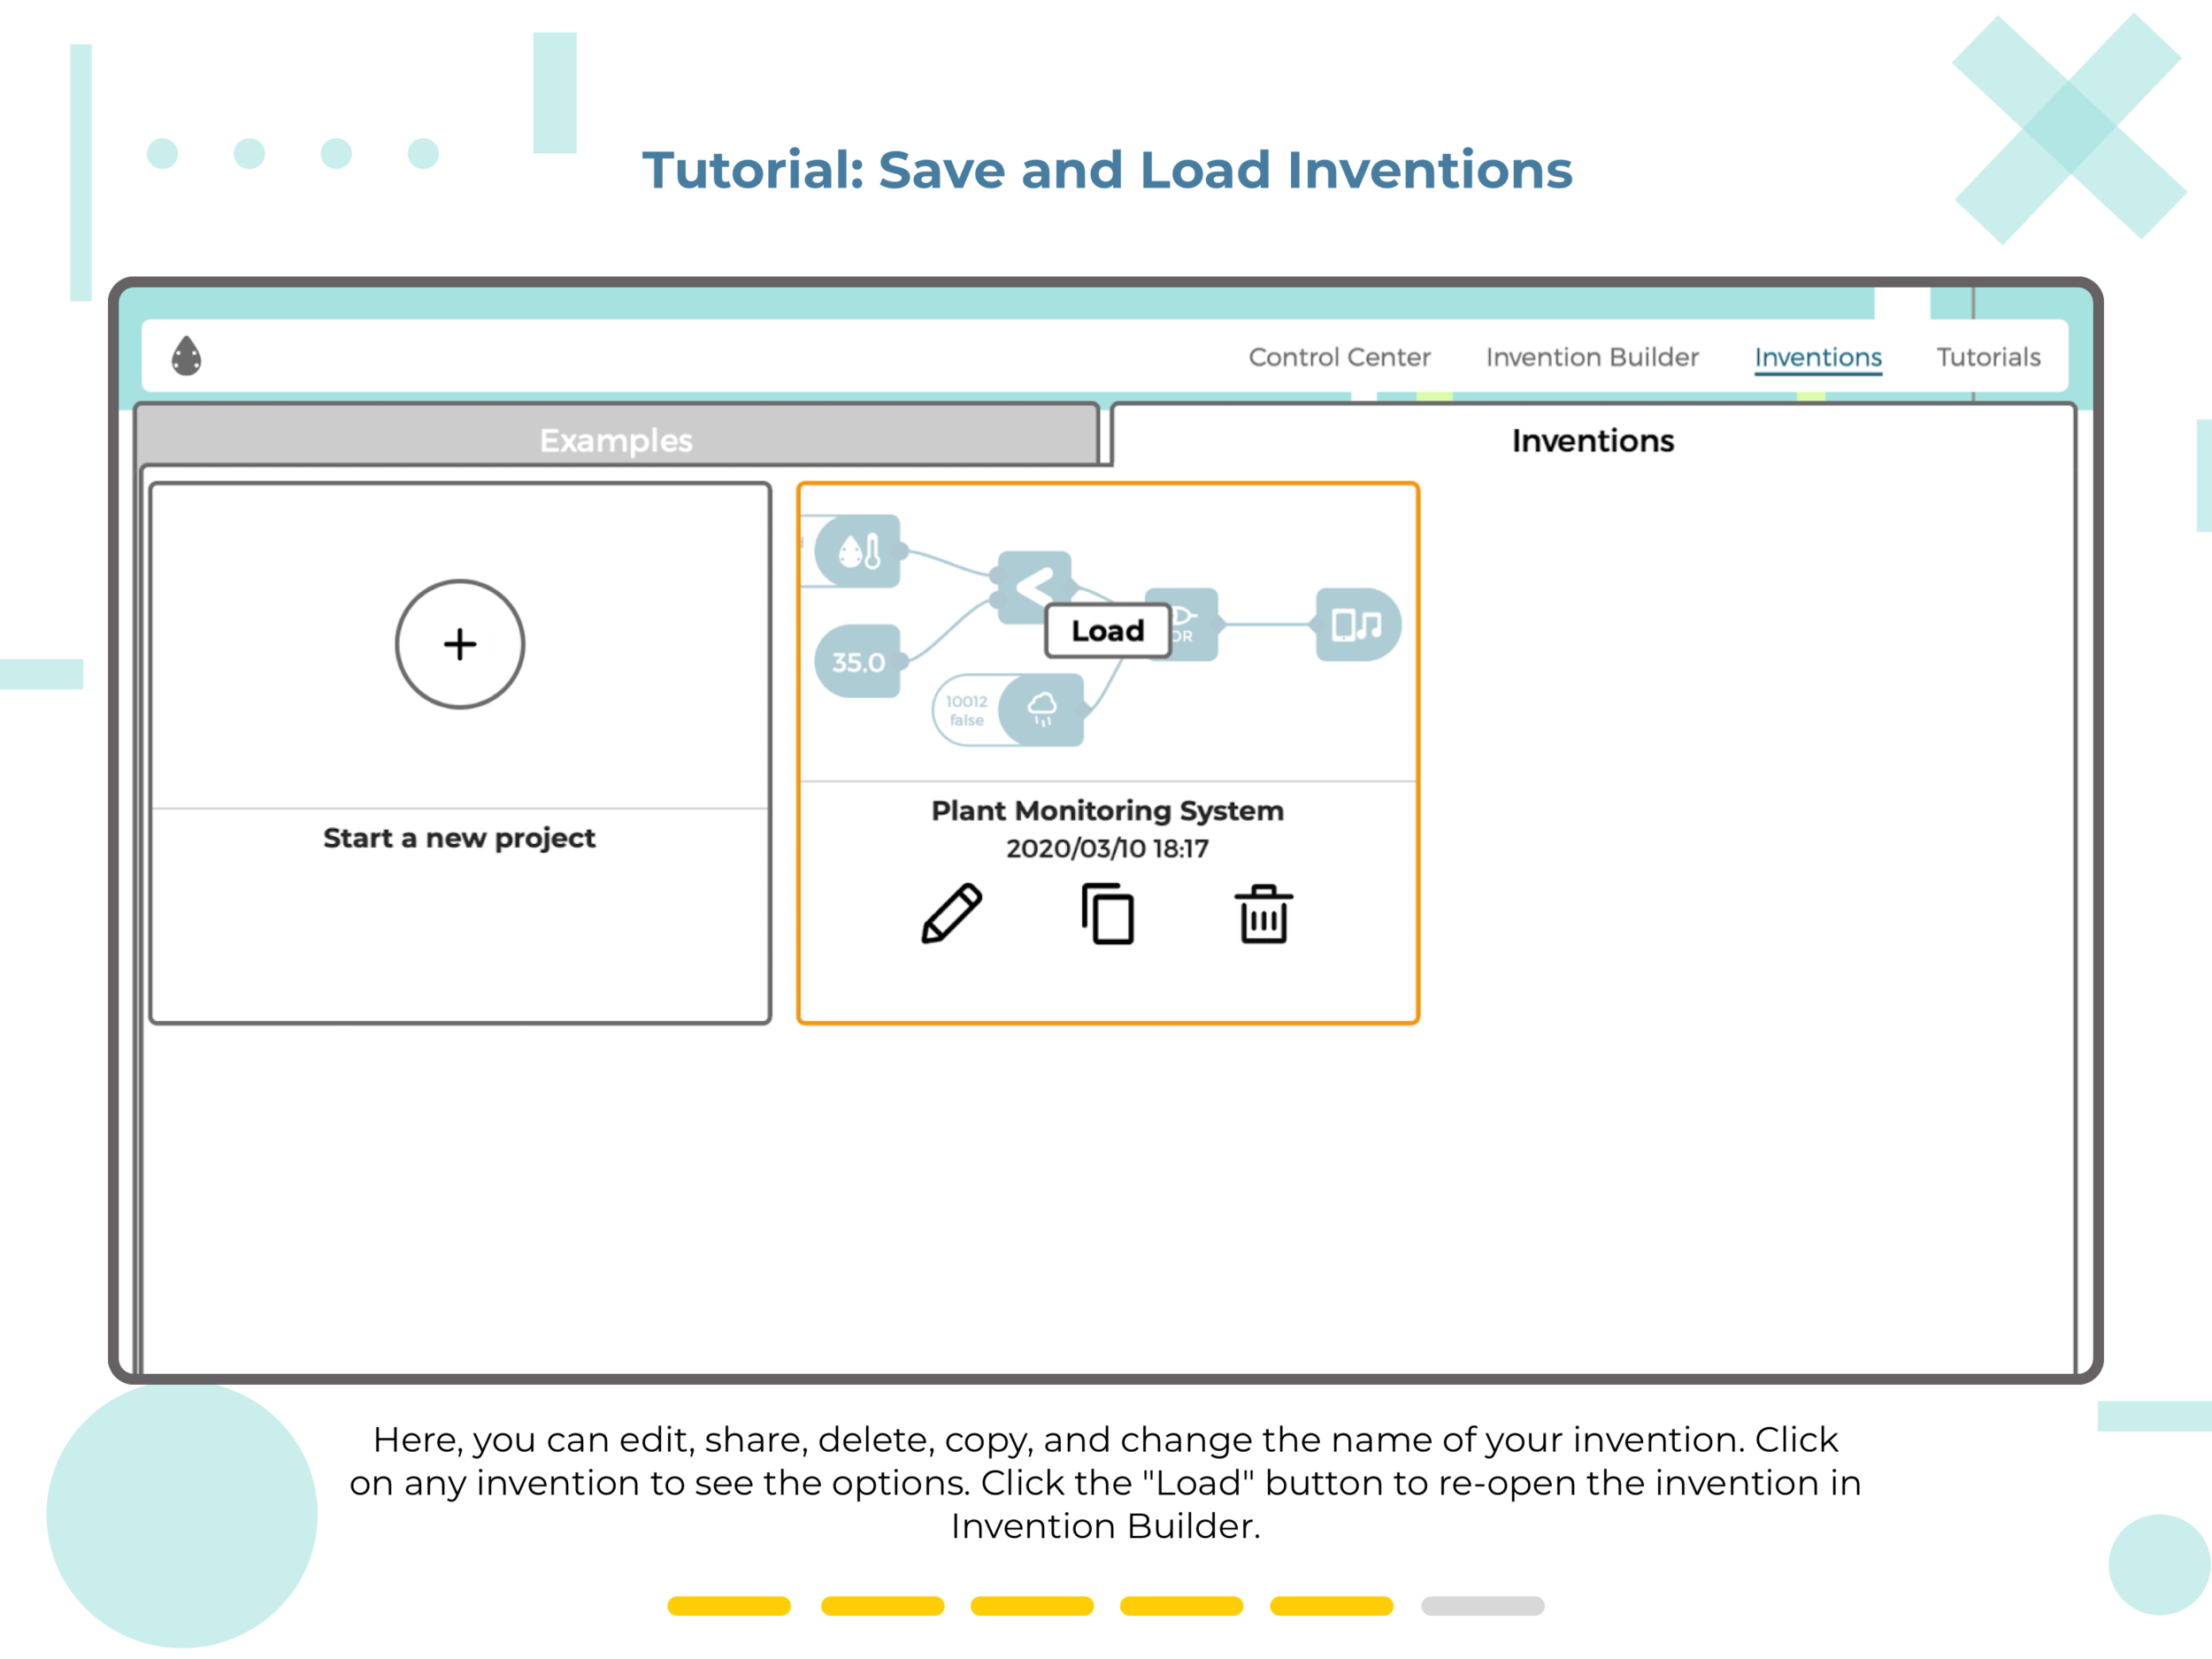Click the gray tutorial progress segment
The width and height of the screenshot is (2212, 1659).
[1481, 1606]
